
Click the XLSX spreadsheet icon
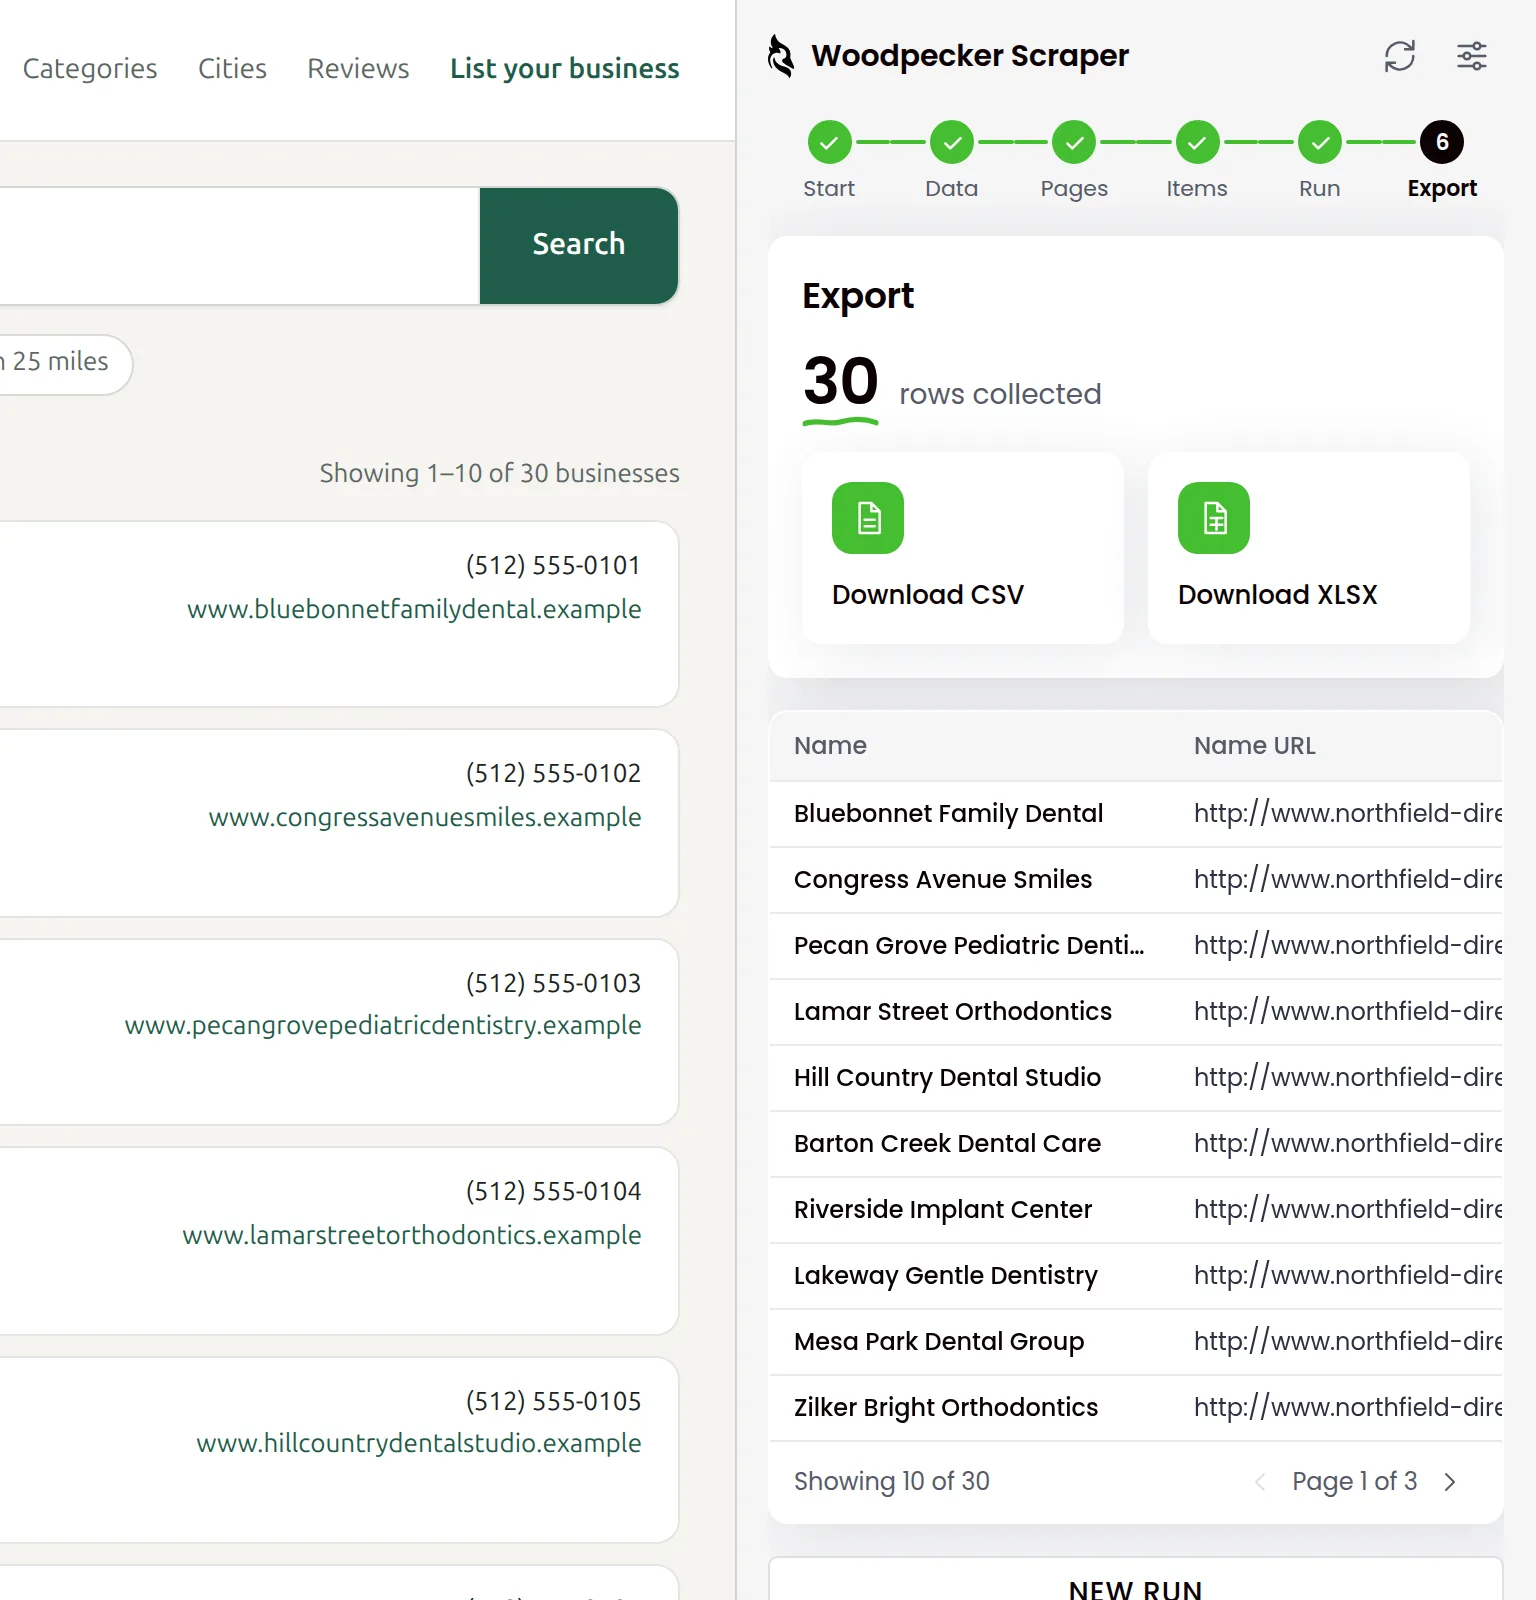[x=1214, y=518]
